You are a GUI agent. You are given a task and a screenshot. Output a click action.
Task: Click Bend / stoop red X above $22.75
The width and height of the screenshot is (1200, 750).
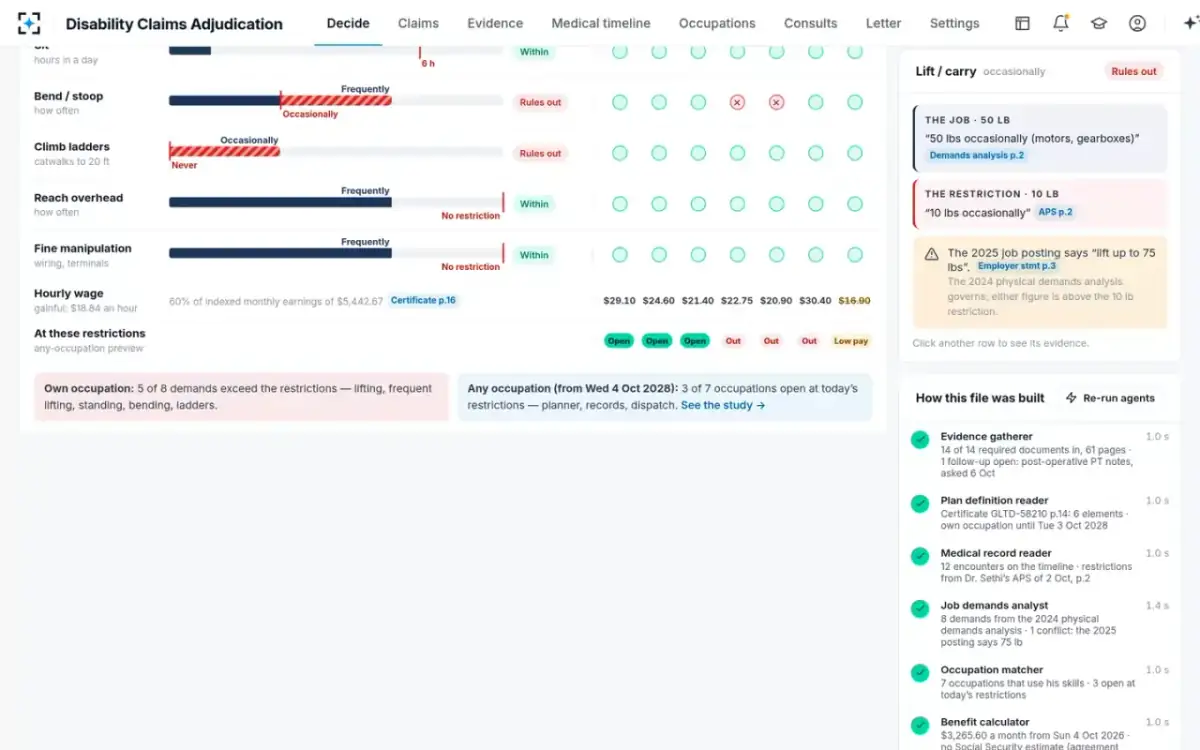coord(737,102)
